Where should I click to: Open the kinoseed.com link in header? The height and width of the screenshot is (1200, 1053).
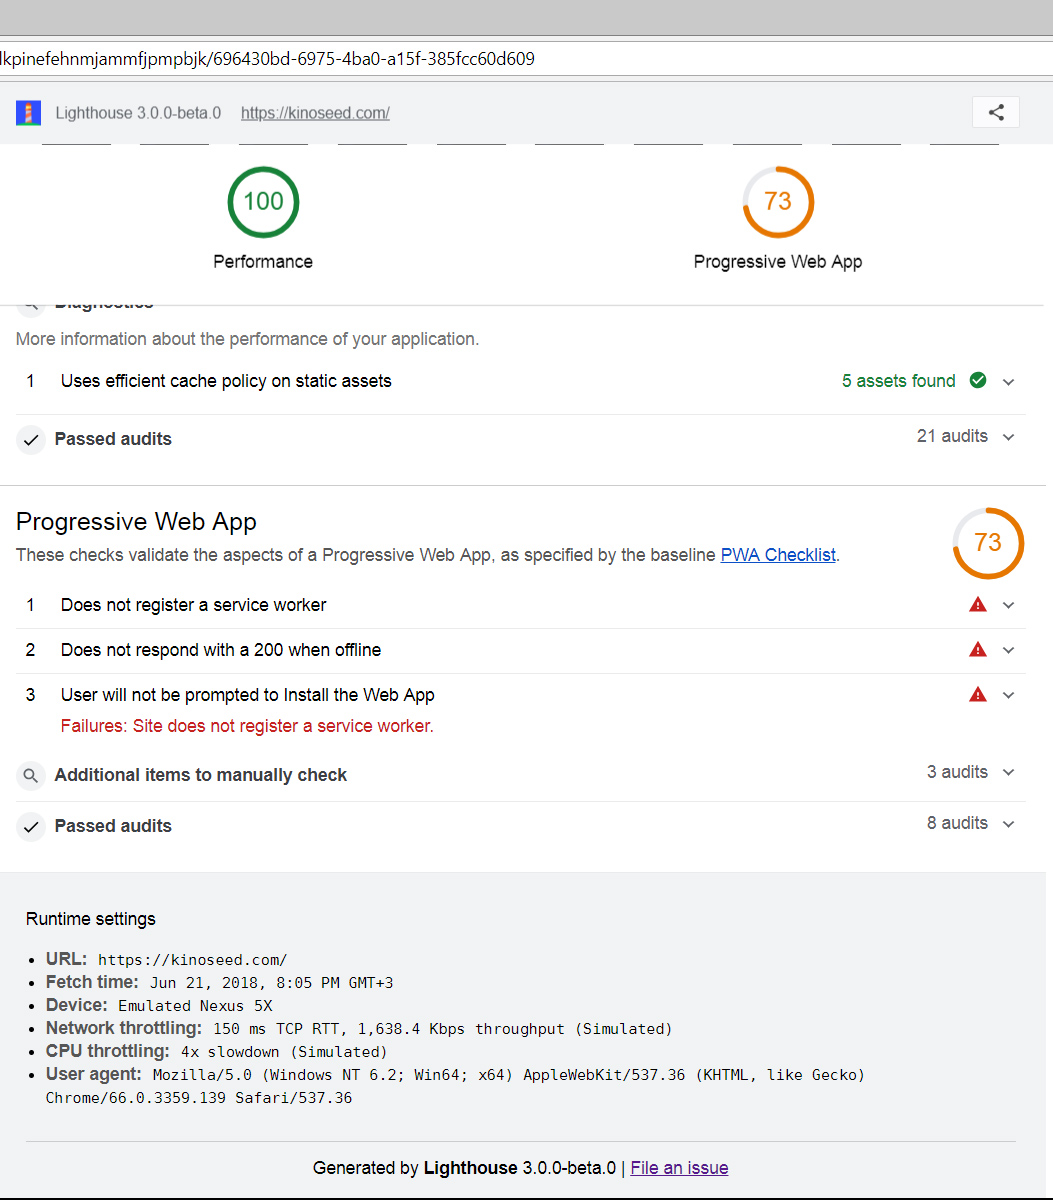[315, 113]
